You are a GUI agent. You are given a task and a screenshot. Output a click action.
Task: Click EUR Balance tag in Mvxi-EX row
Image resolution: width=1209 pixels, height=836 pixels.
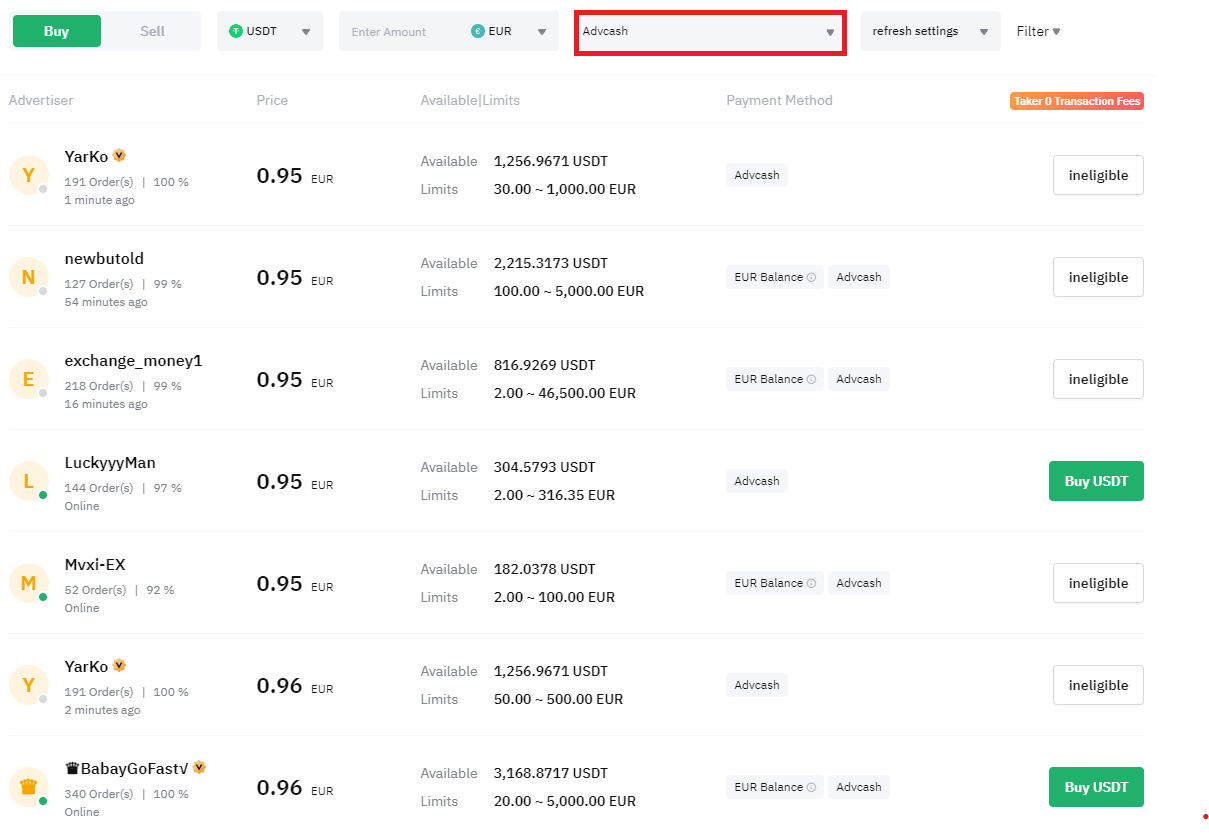click(775, 583)
